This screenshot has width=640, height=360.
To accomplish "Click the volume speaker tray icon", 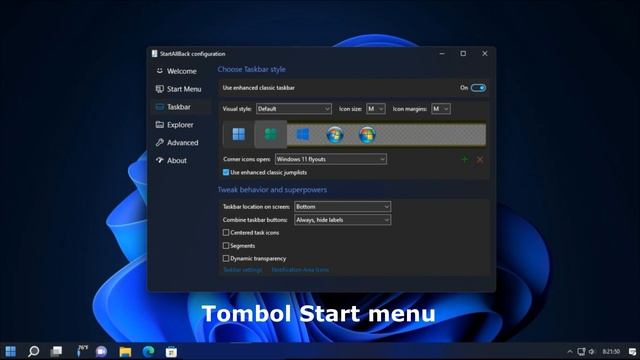I will pos(591,351).
